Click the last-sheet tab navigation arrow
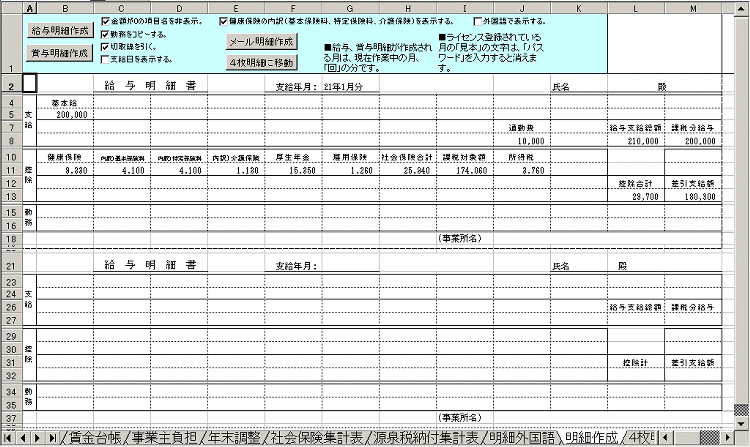 (x=51, y=438)
